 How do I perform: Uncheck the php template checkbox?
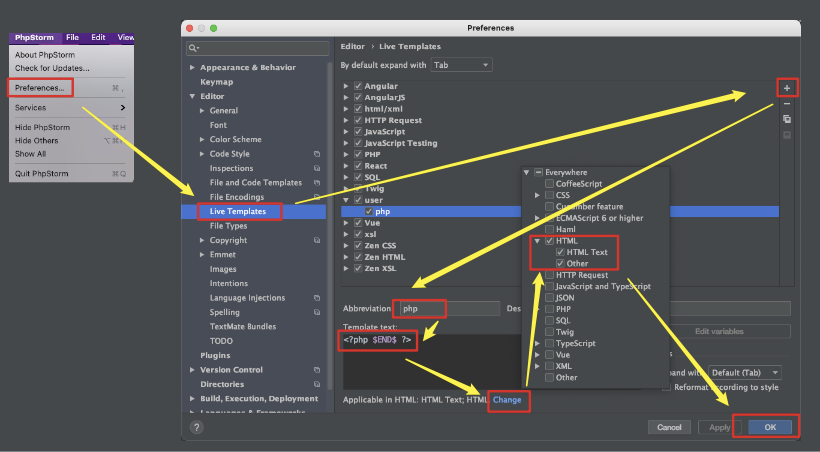(x=369, y=211)
